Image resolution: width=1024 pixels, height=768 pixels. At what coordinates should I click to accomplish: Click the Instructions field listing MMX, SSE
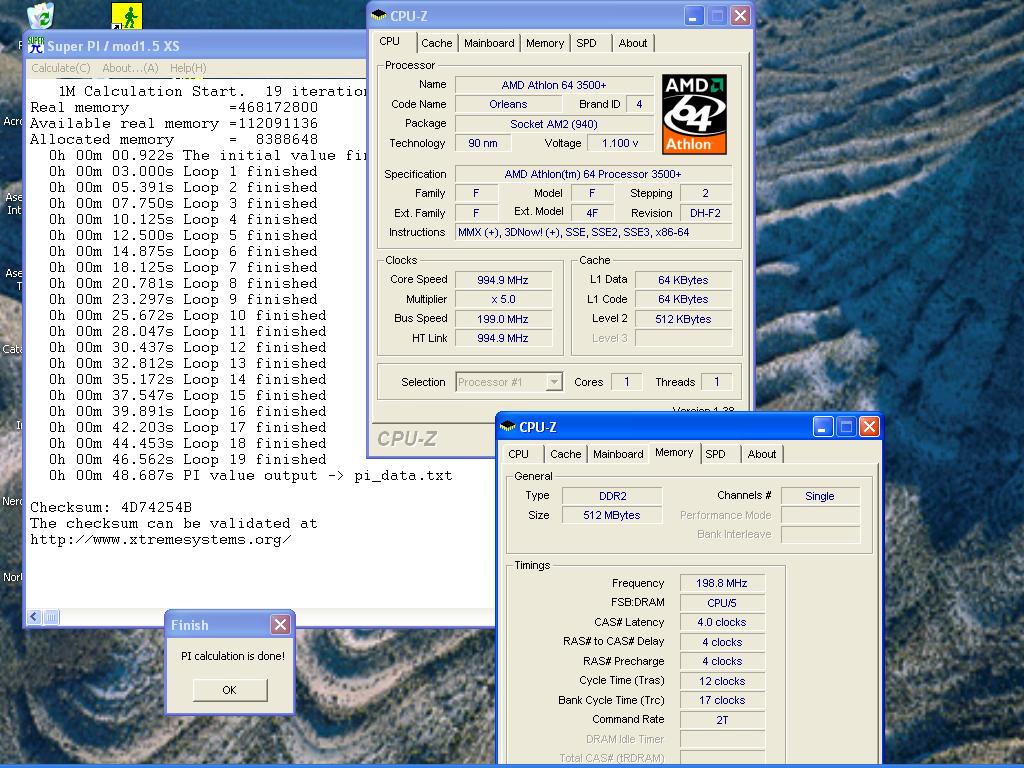point(593,232)
